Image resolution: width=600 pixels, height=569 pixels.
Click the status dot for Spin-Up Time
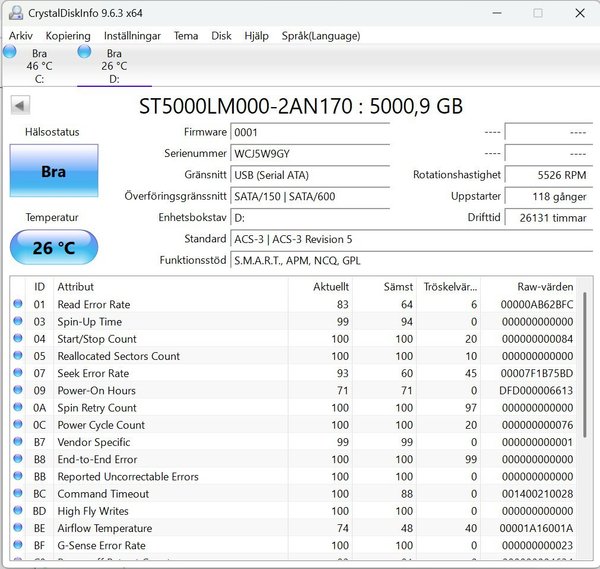pos(18,321)
